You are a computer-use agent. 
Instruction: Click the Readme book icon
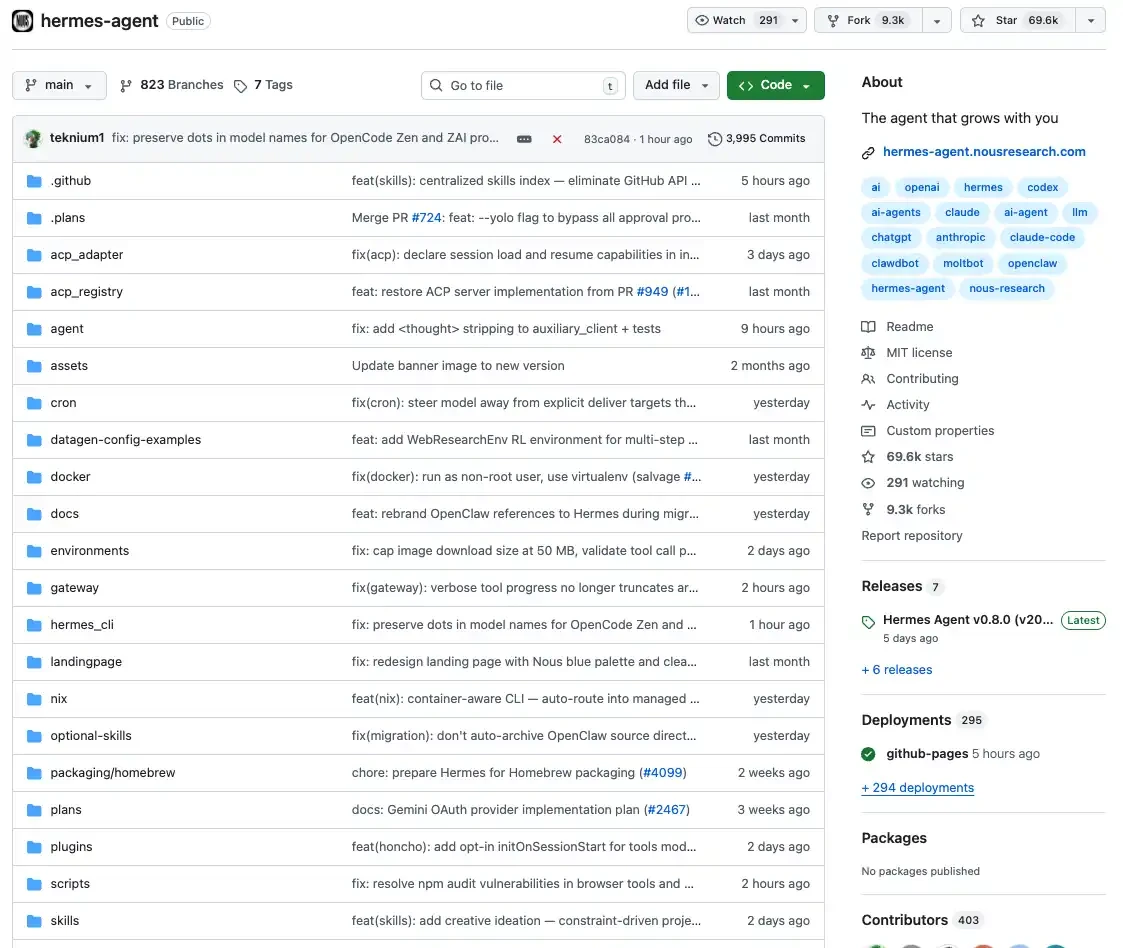pyautogui.click(x=868, y=327)
